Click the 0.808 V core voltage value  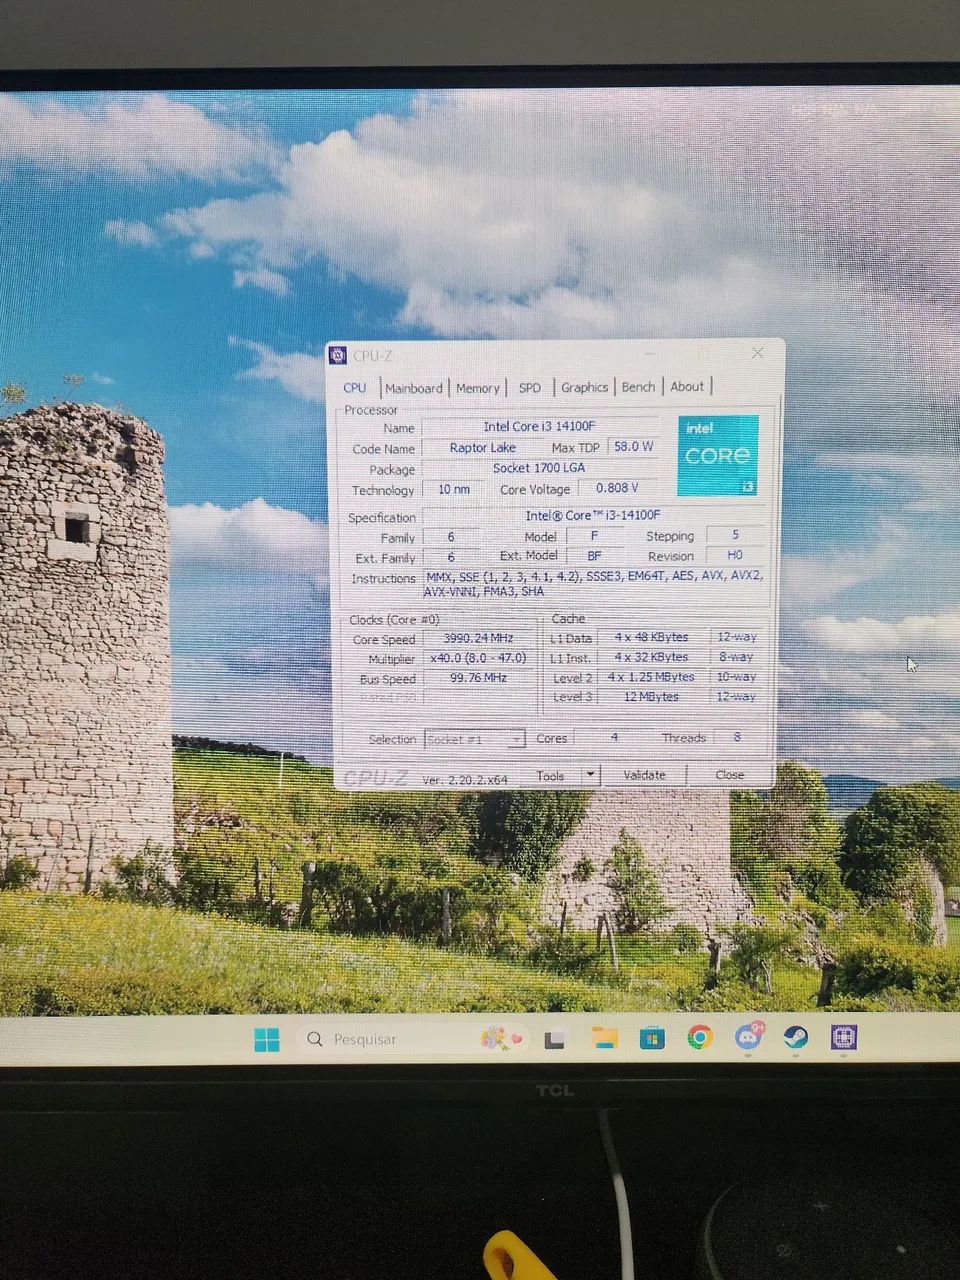pyautogui.click(x=618, y=488)
